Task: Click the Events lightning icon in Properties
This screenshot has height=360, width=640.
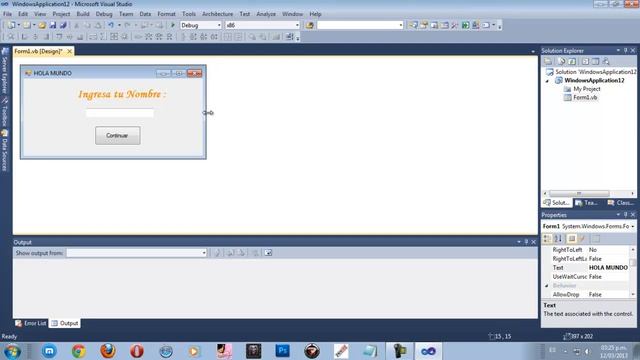Action: click(582, 239)
